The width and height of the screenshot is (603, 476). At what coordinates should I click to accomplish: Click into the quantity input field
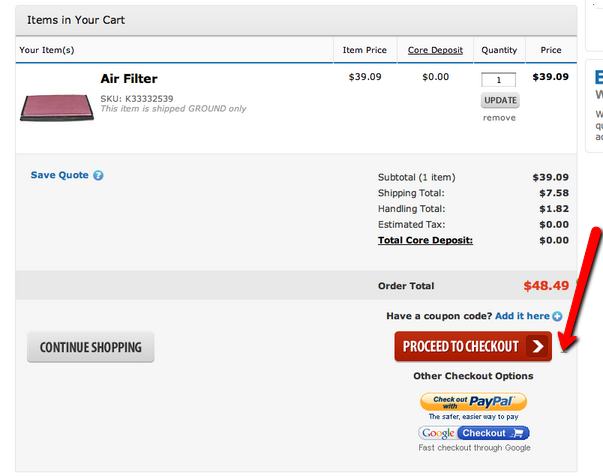coord(499,80)
